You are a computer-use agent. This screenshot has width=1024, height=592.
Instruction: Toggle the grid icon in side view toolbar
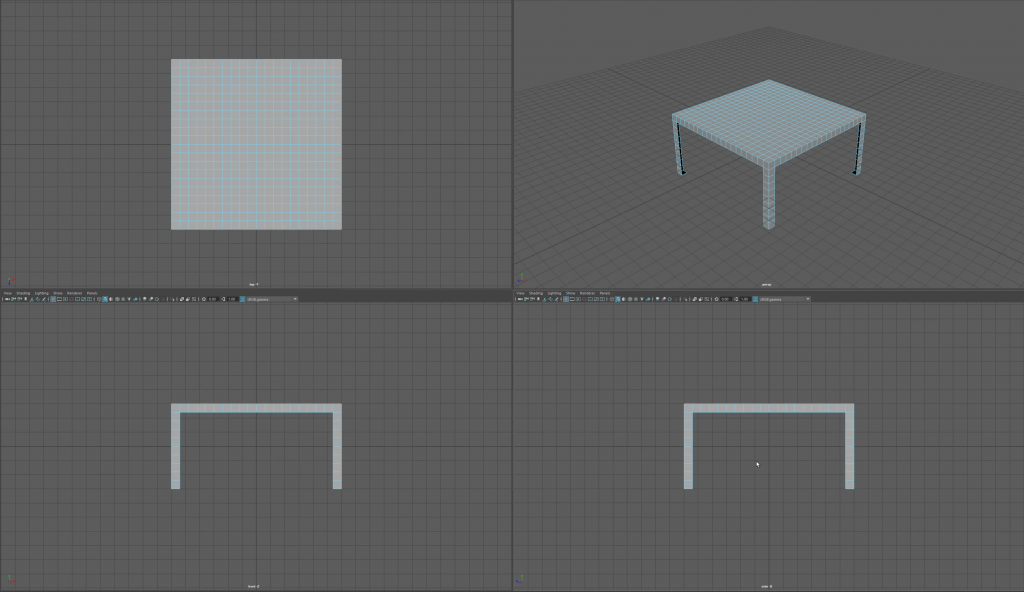click(x=565, y=299)
